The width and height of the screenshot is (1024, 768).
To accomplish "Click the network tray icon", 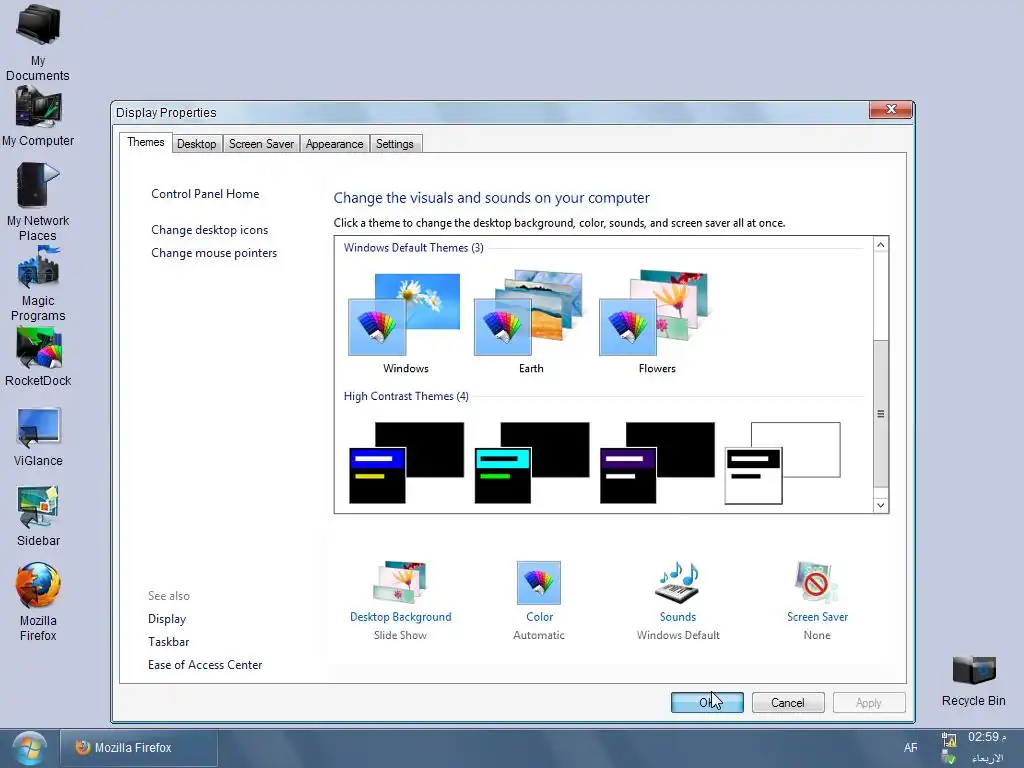I will click(x=949, y=740).
